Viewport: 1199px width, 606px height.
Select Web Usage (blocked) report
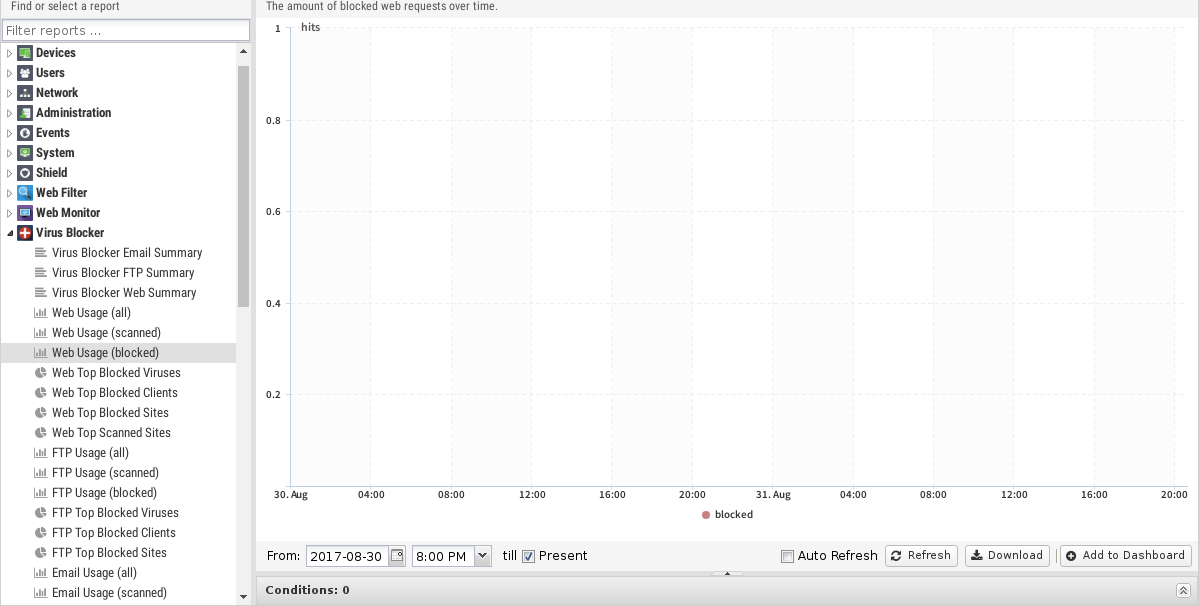pyautogui.click(x=119, y=352)
